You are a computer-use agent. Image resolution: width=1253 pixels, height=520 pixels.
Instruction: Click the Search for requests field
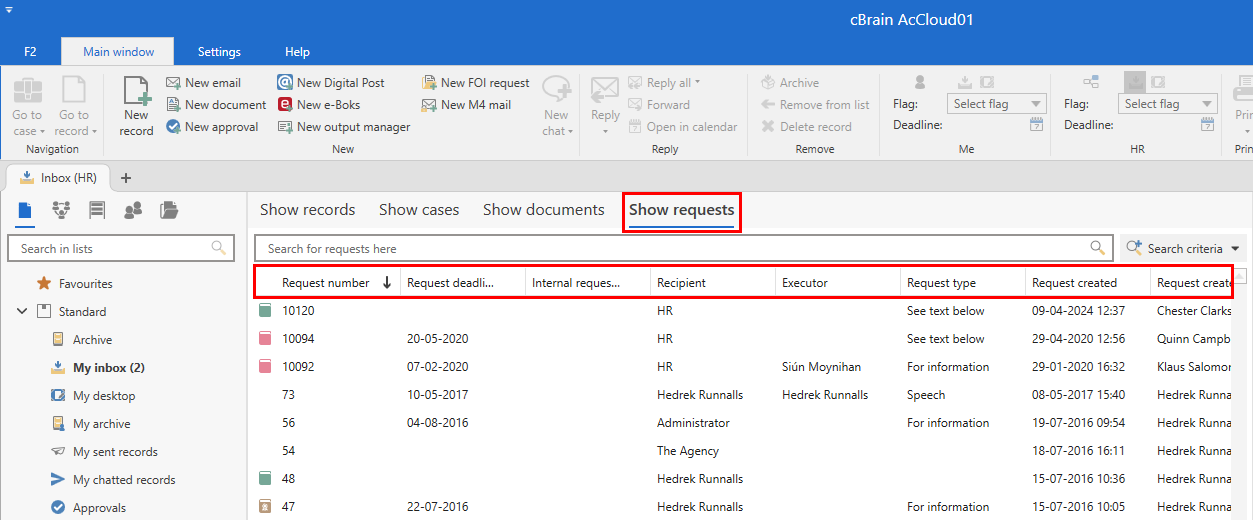click(675, 249)
